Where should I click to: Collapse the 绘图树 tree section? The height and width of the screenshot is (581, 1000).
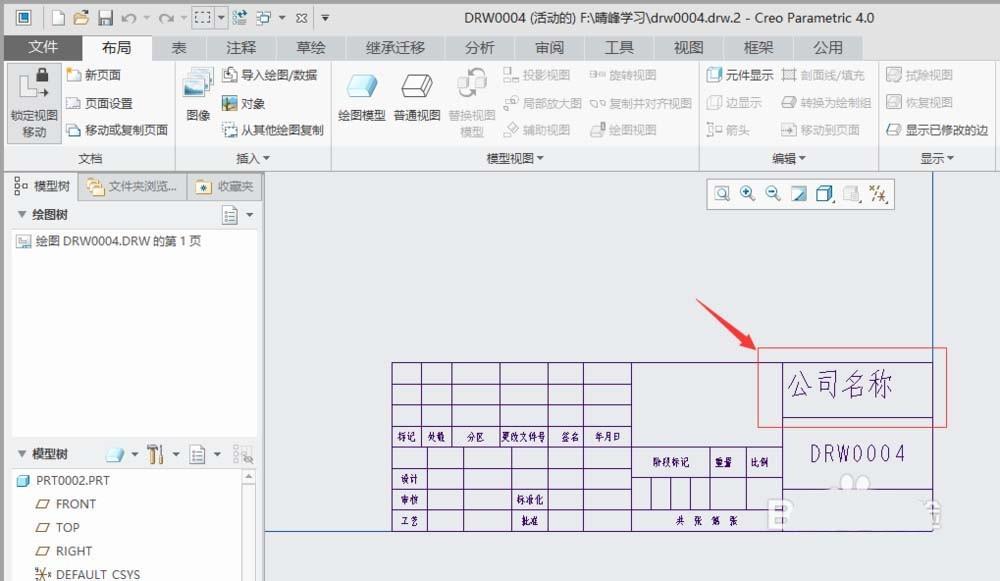[x=22, y=212]
